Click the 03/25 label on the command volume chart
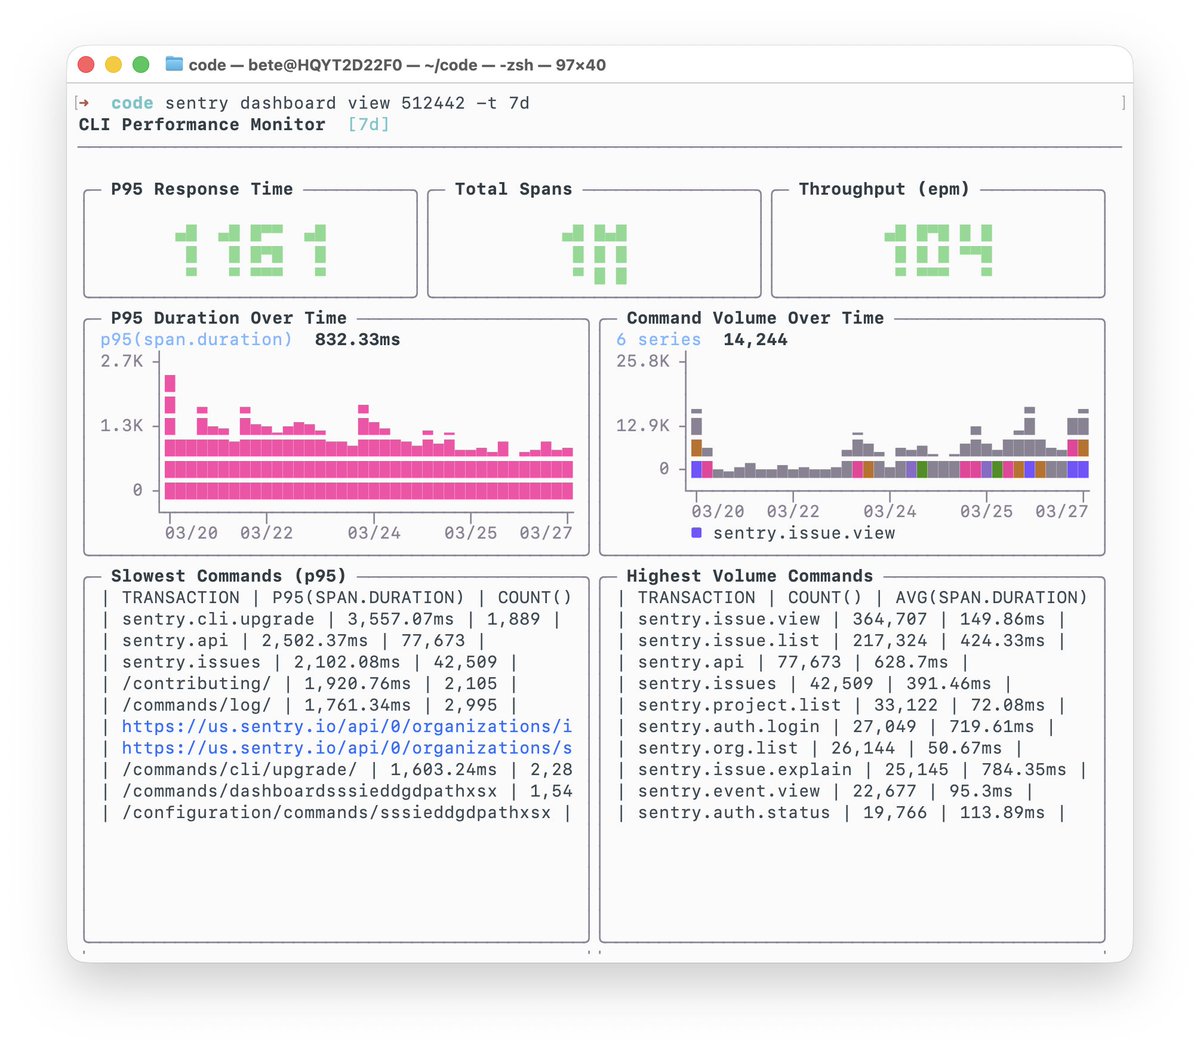This screenshot has width=1200, height=1051. point(986,511)
